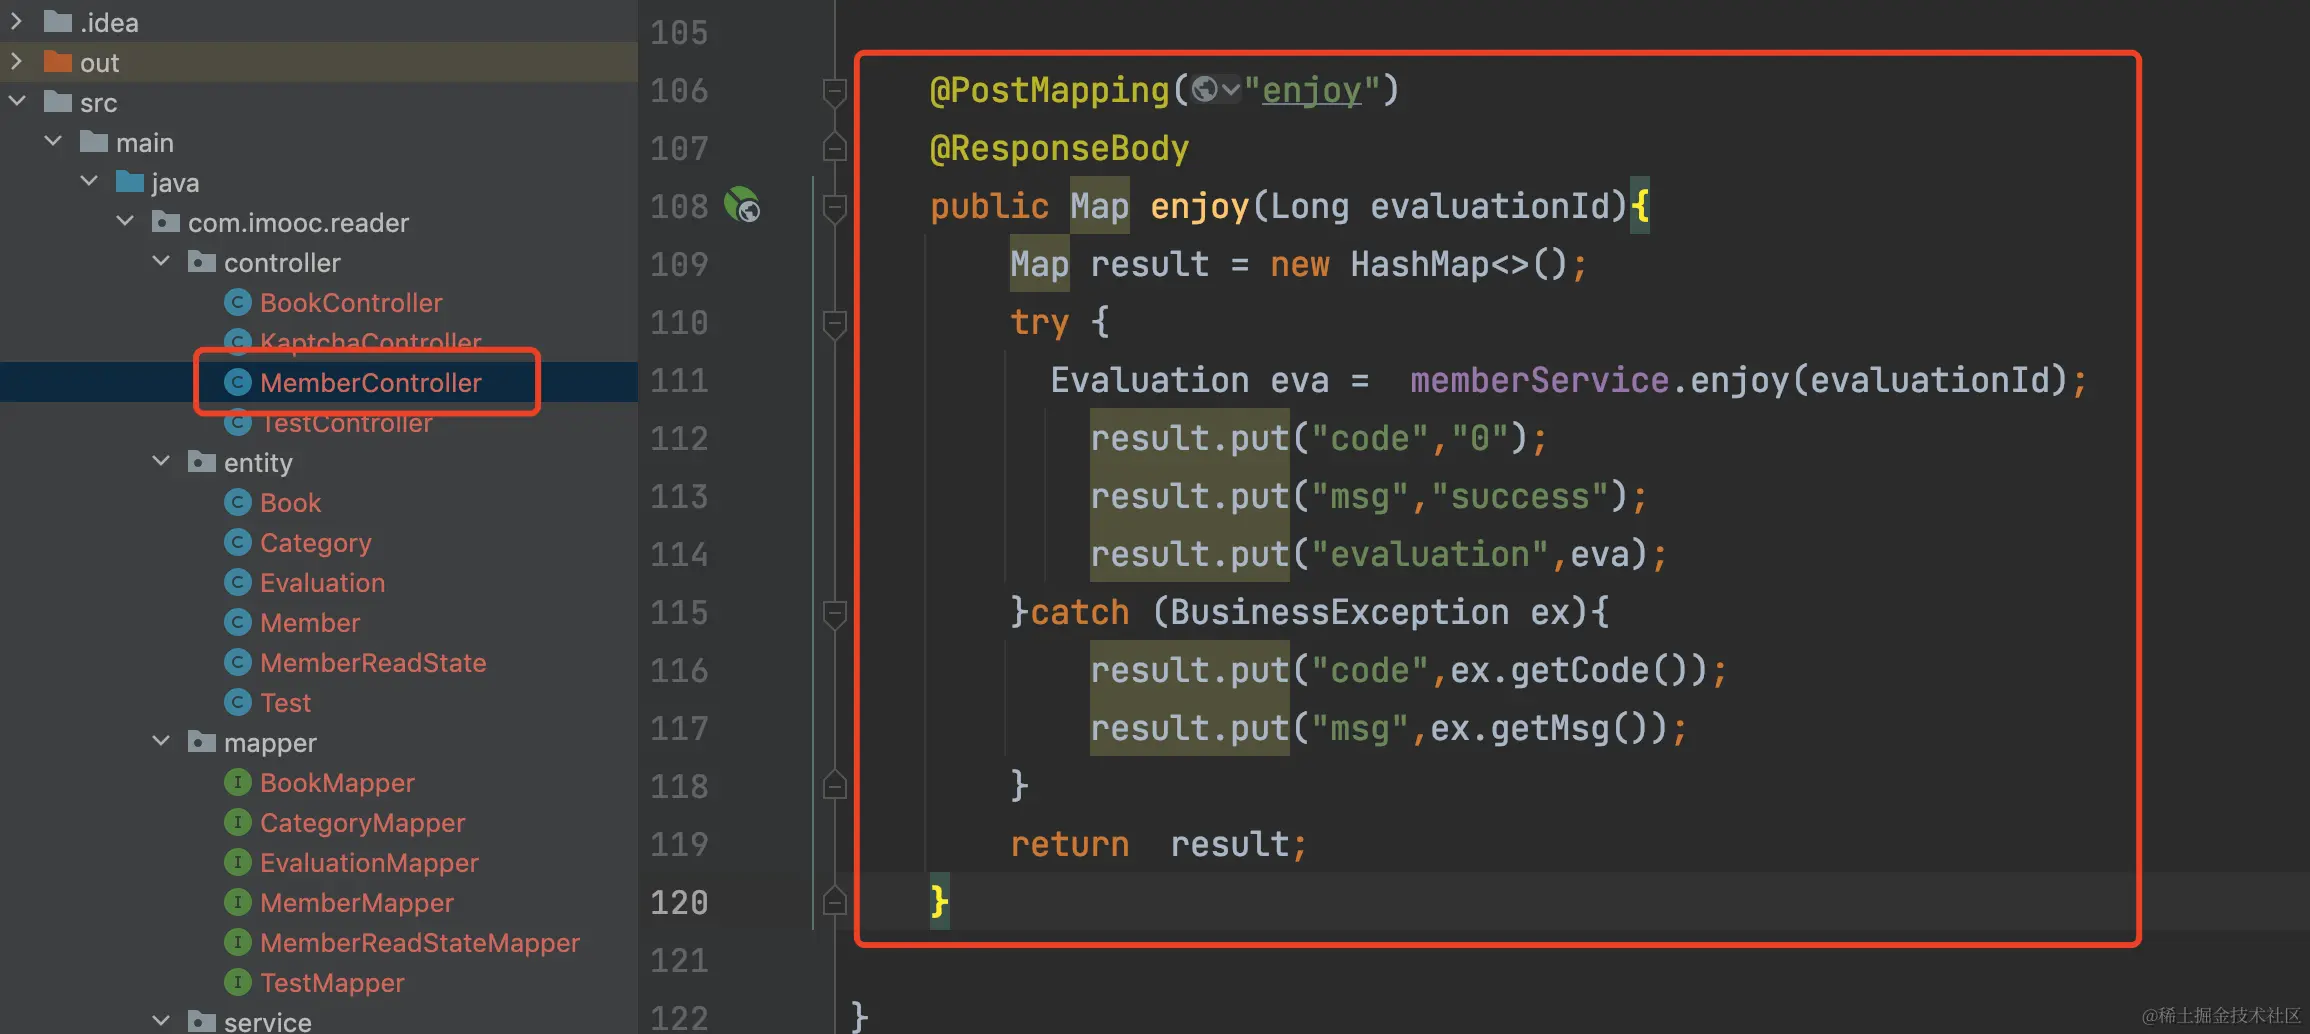This screenshot has height=1034, width=2310.
Task: Toggle the fold end marker on line 118
Action: 834,786
